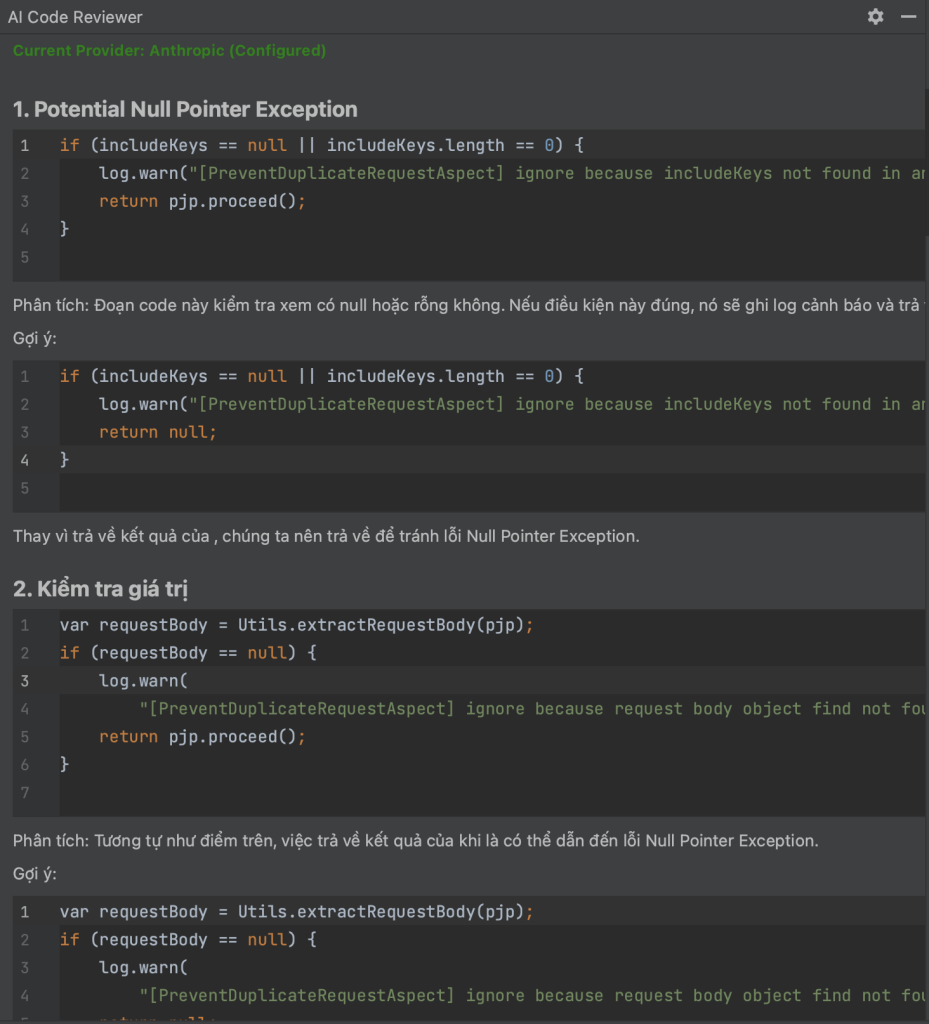The image size is (929, 1024).
Task: Click the second Gợi ý: label
Action: (35, 874)
